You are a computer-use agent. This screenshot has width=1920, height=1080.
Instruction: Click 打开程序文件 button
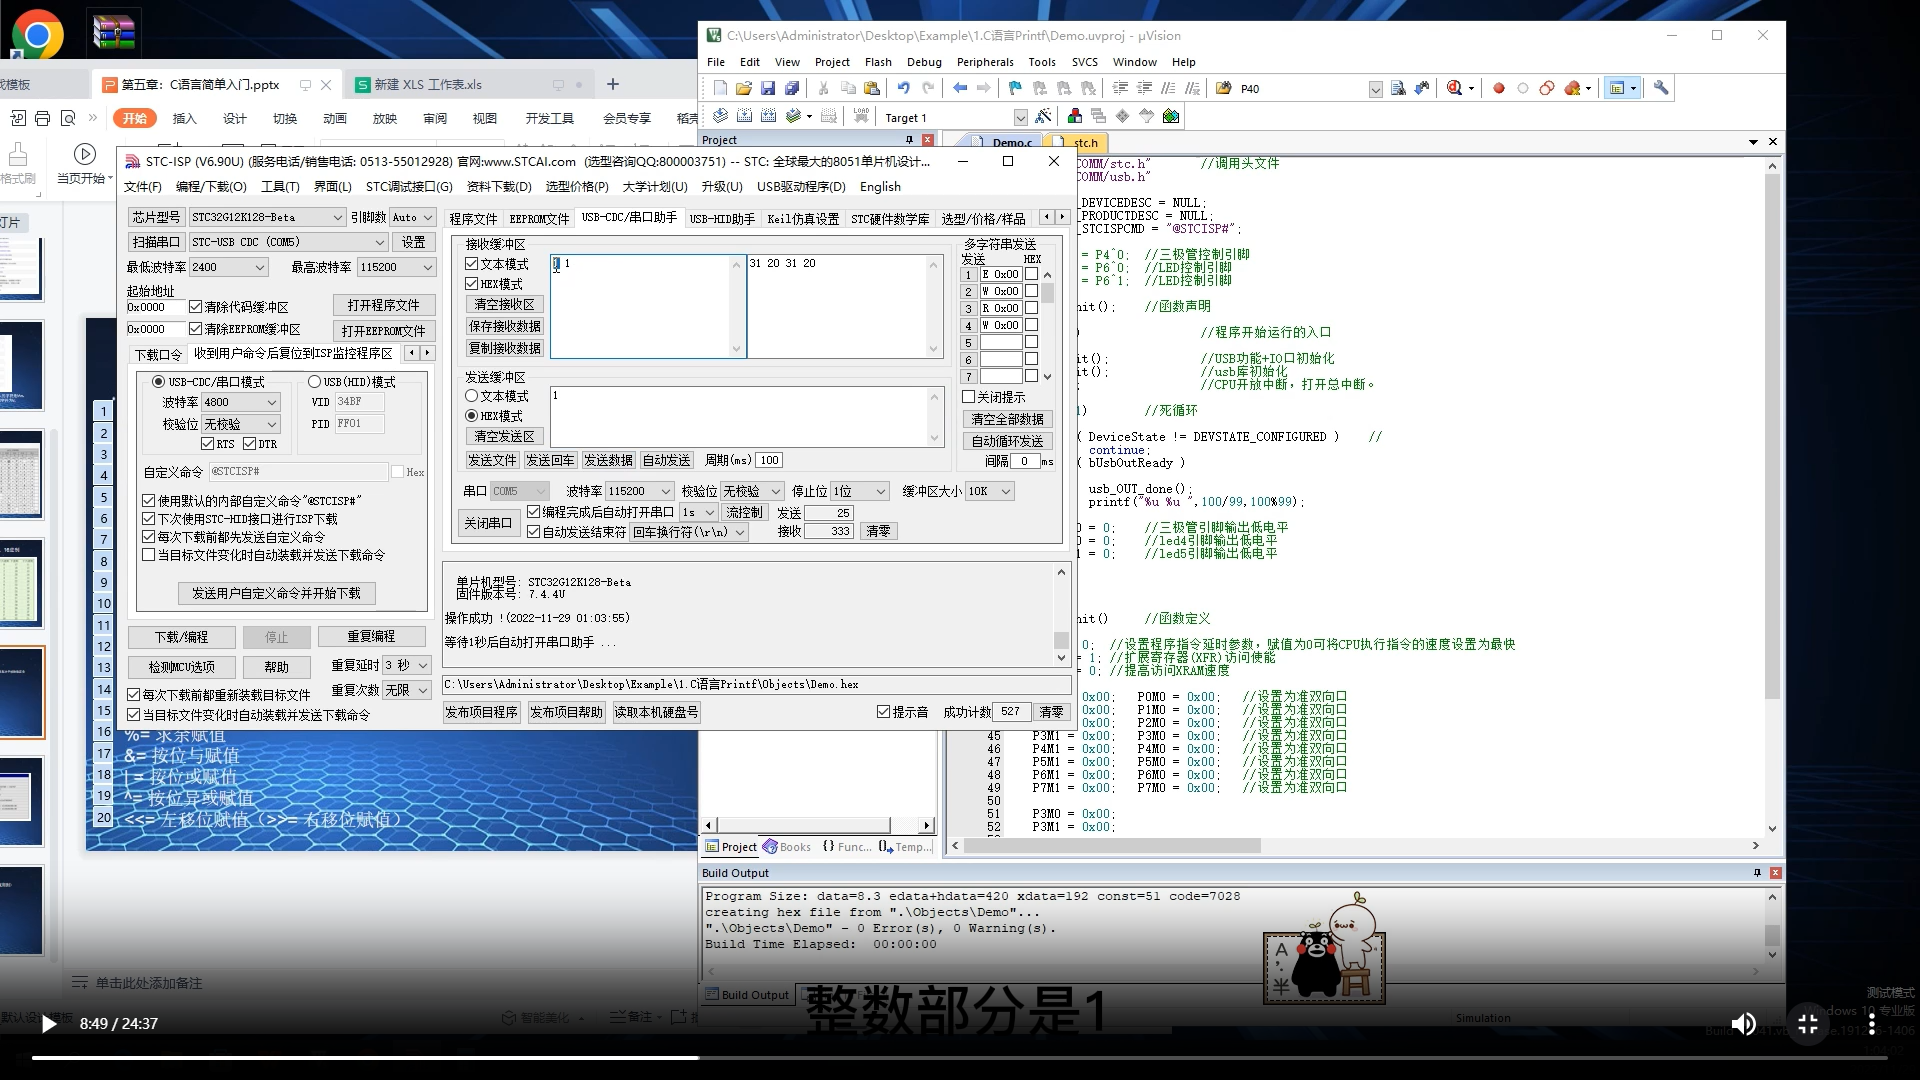[x=383, y=305]
